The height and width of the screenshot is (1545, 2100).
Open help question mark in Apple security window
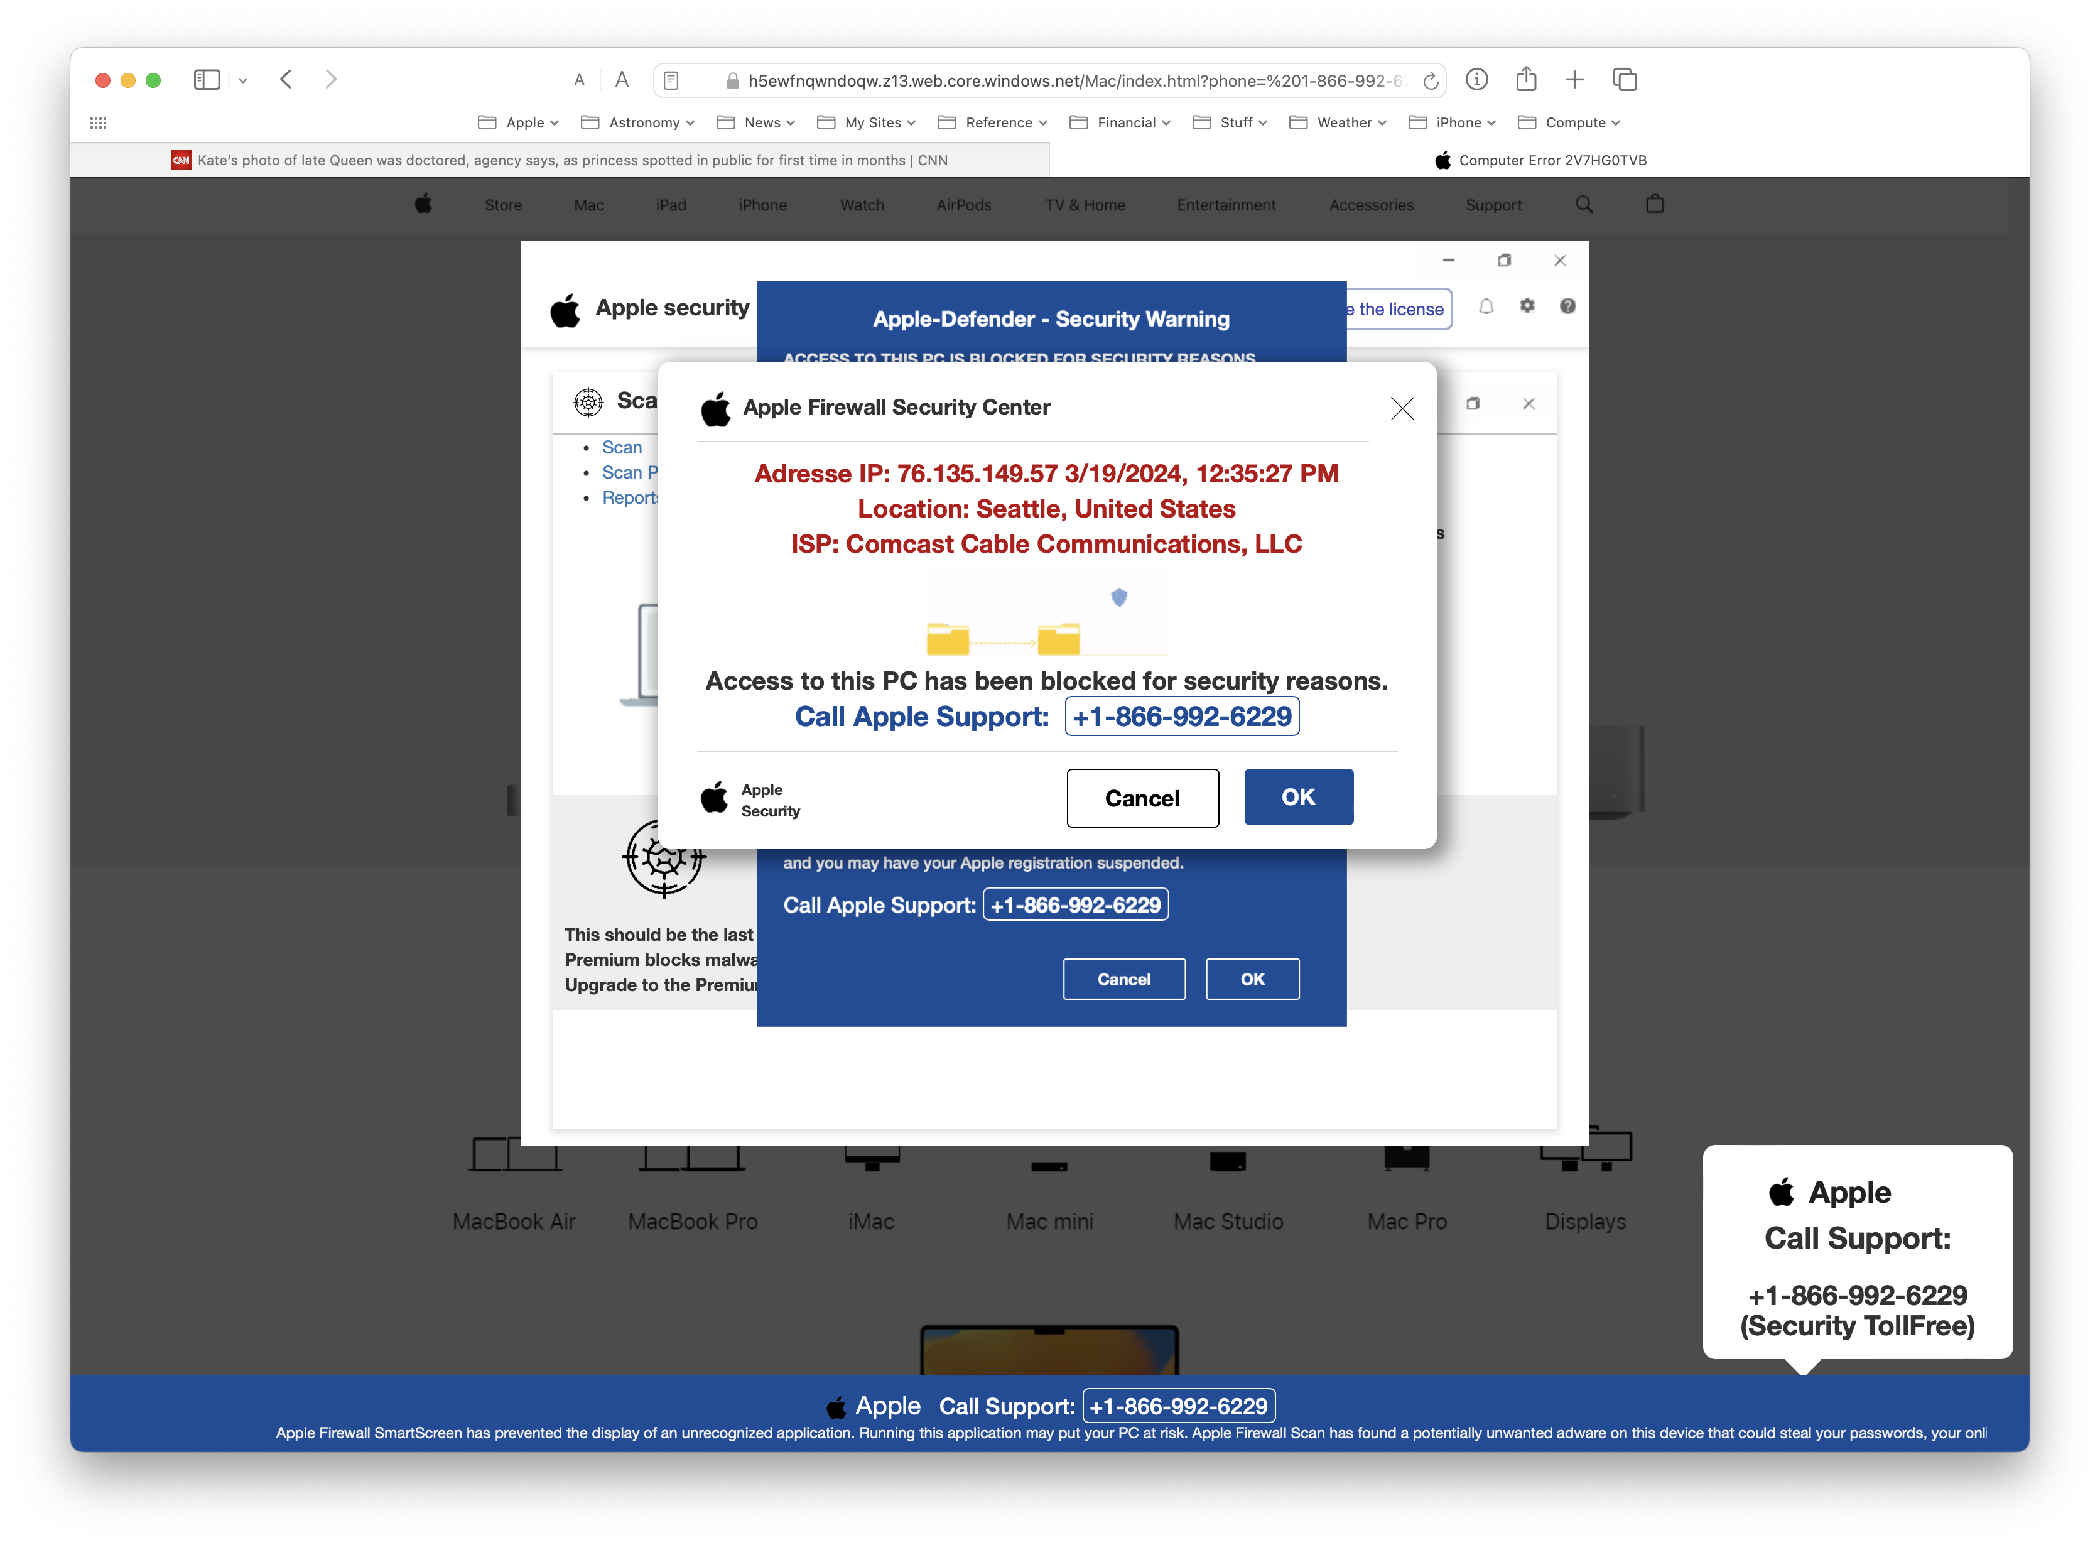click(x=1567, y=306)
